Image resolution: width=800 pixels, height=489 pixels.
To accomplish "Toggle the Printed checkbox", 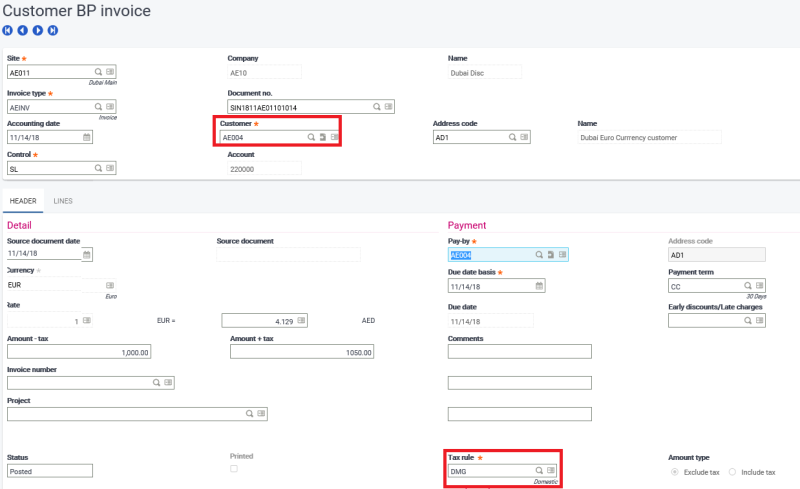I will (x=234, y=469).
